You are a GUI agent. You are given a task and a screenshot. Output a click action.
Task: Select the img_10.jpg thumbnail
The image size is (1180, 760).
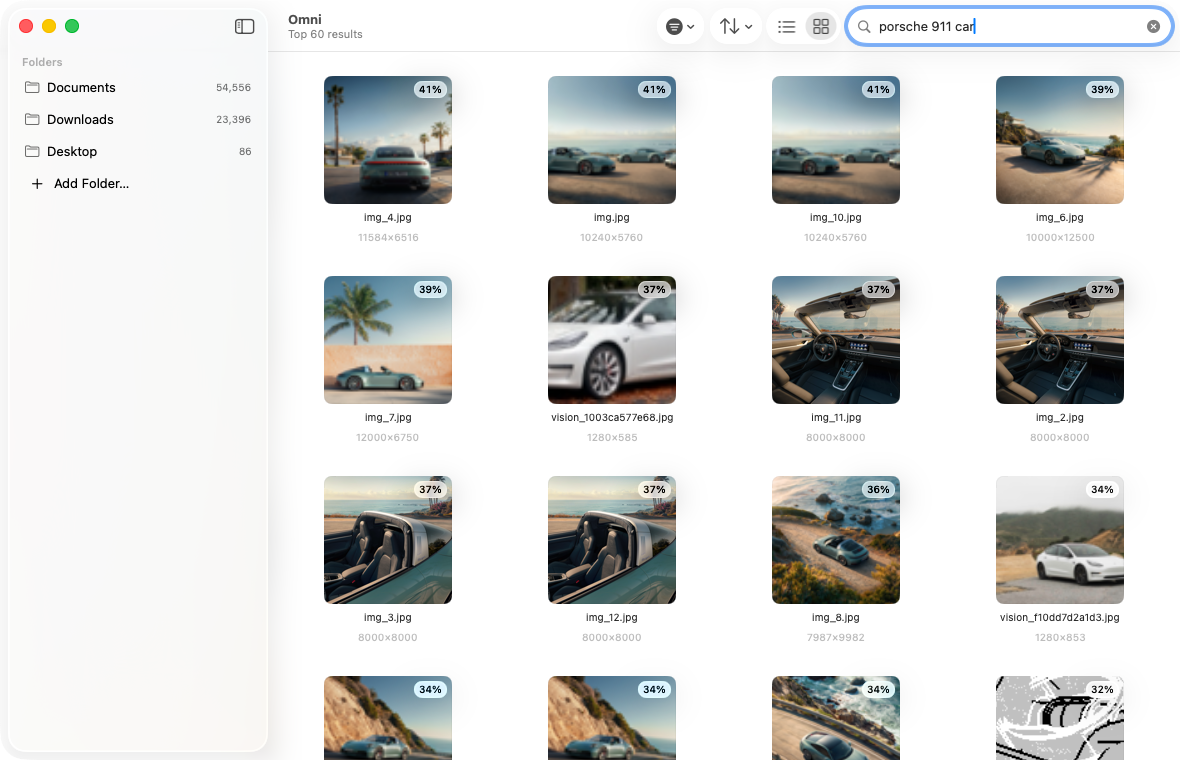point(835,140)
